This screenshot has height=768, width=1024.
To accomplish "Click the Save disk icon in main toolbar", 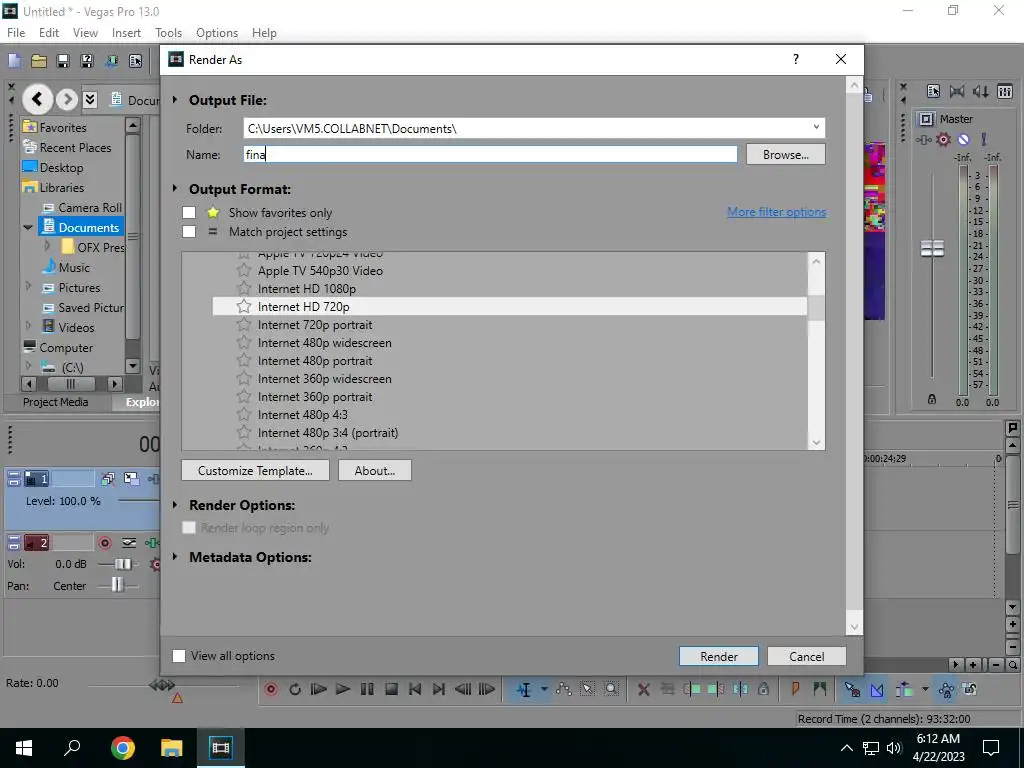I will point(63,61).
